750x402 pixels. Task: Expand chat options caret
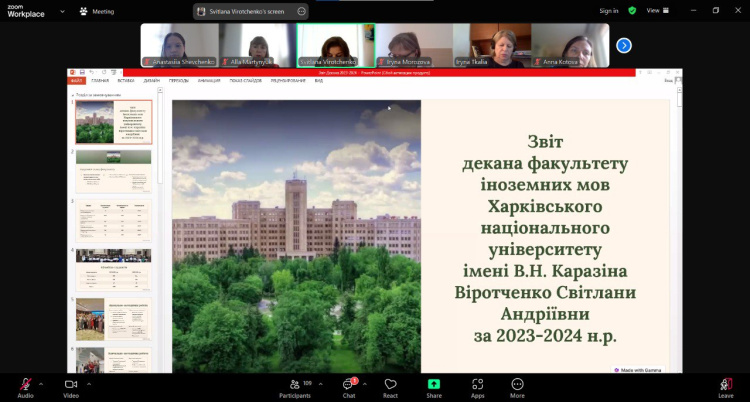pyautogui.click(x=365, y=384)
